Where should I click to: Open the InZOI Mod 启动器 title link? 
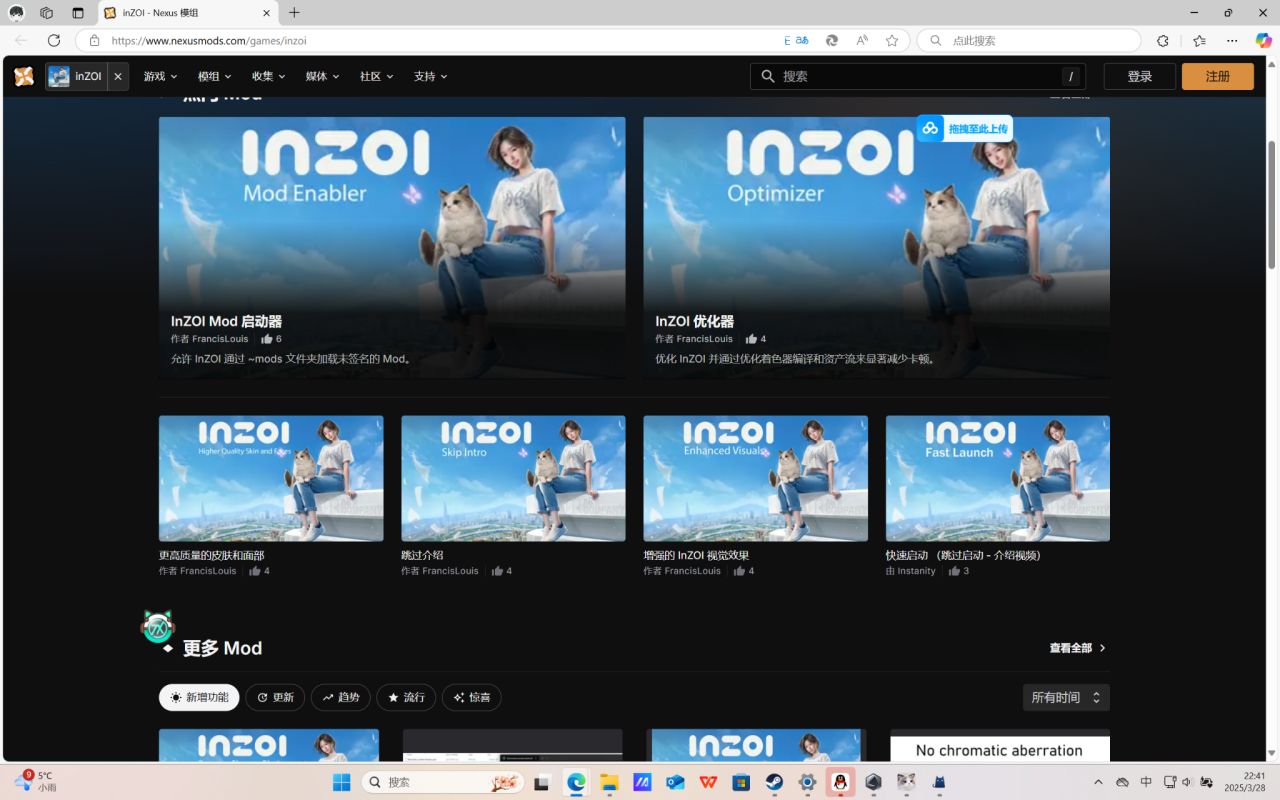pyautogui.click(x=226, y=321)
